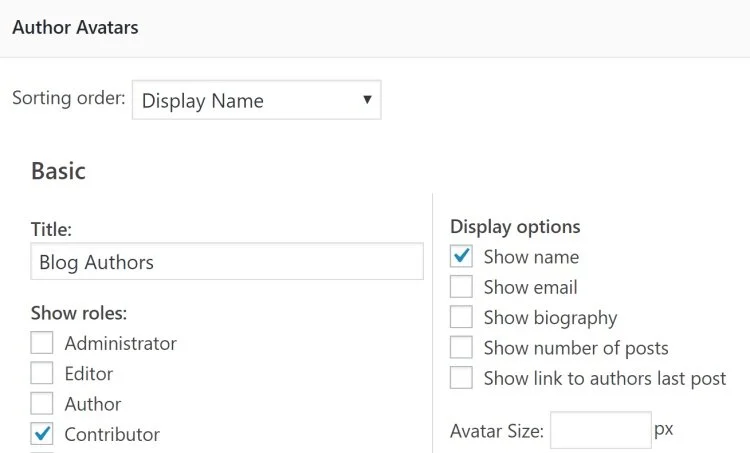The height and width of the screenshot is (453, 750).
Task: Disable the Show name option
Action: tap(461, 257)
